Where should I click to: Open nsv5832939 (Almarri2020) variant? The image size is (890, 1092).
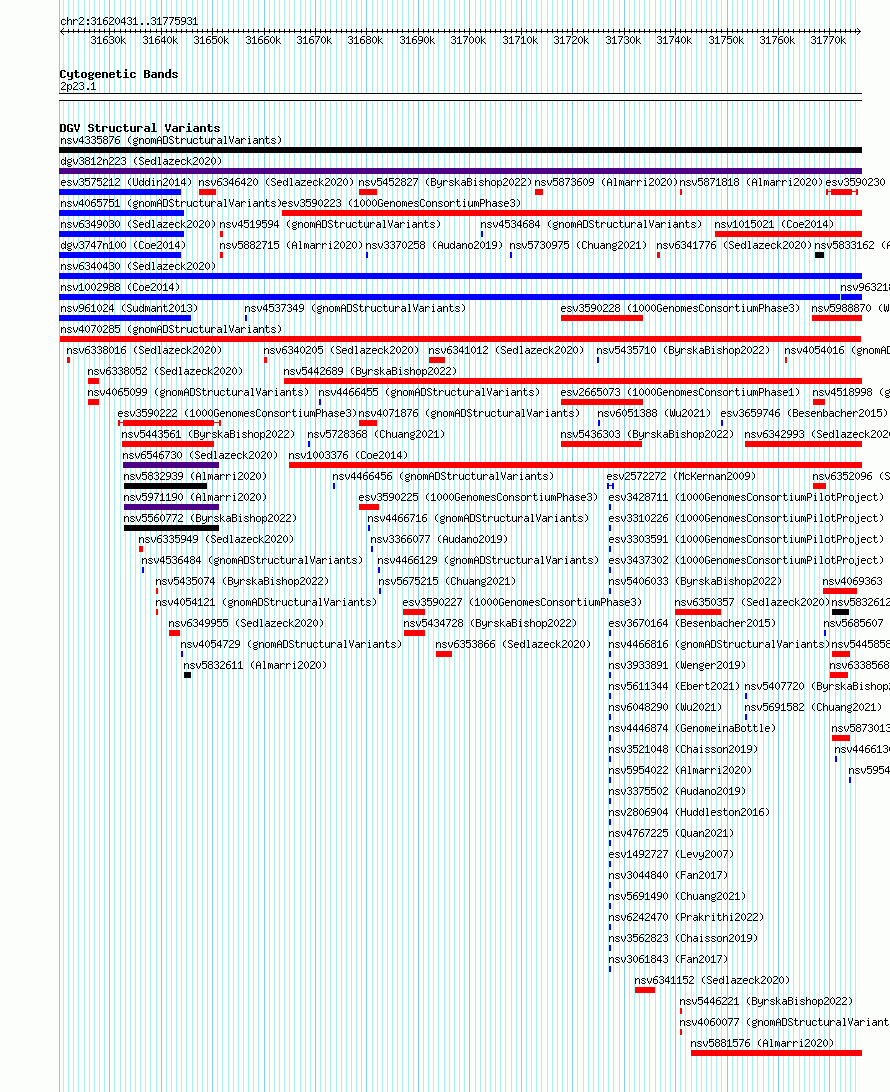pos(195,476)
